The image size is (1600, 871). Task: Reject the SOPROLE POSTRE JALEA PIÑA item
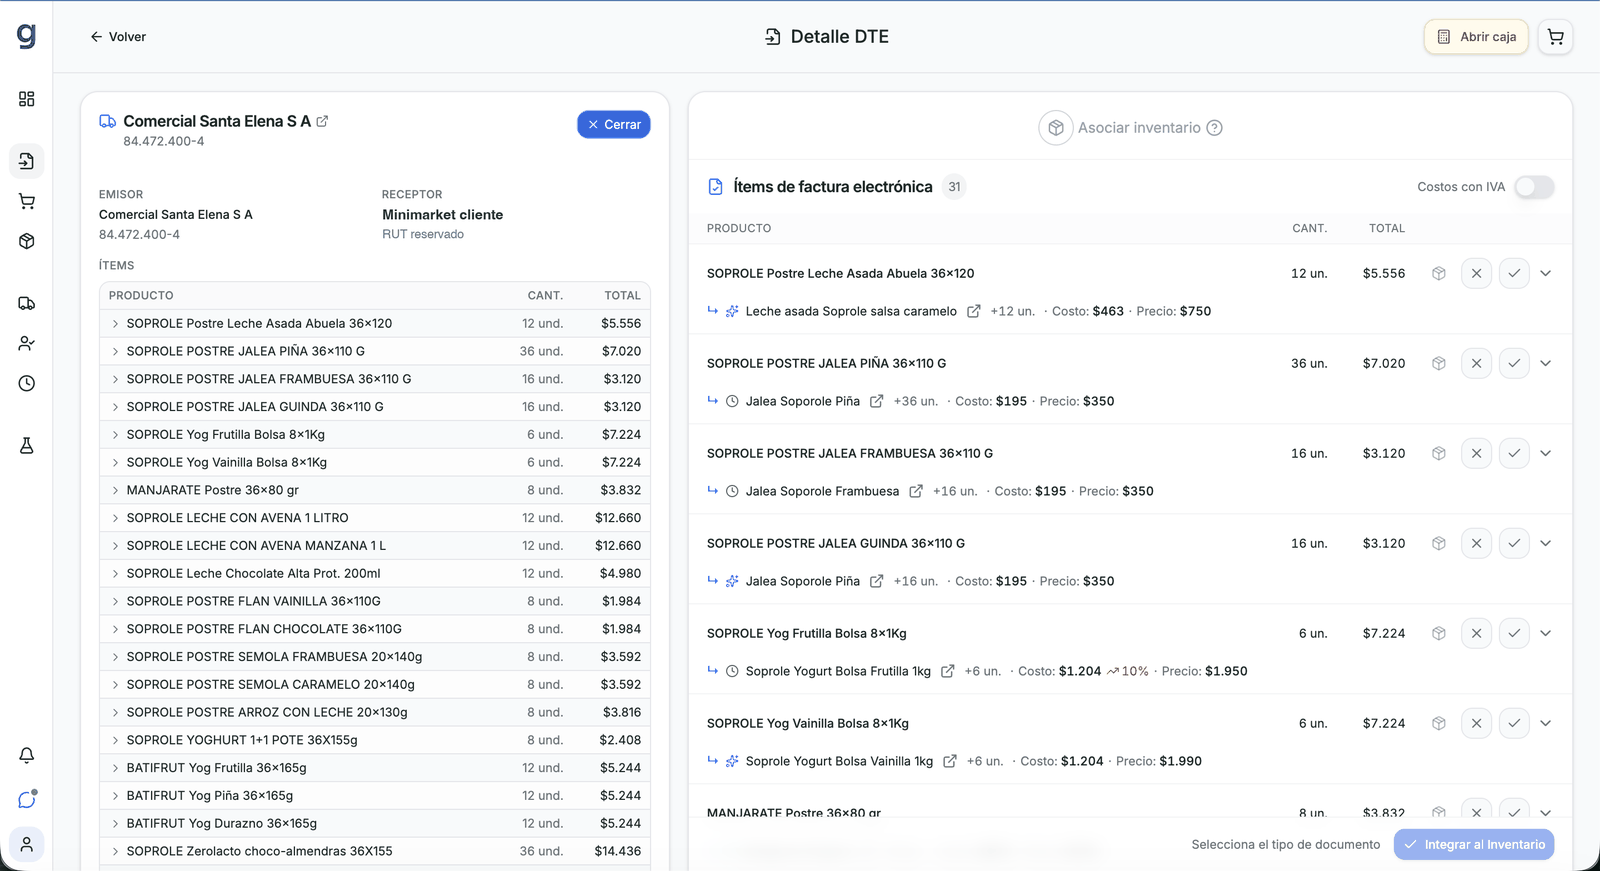click(x=1476, y=363)
